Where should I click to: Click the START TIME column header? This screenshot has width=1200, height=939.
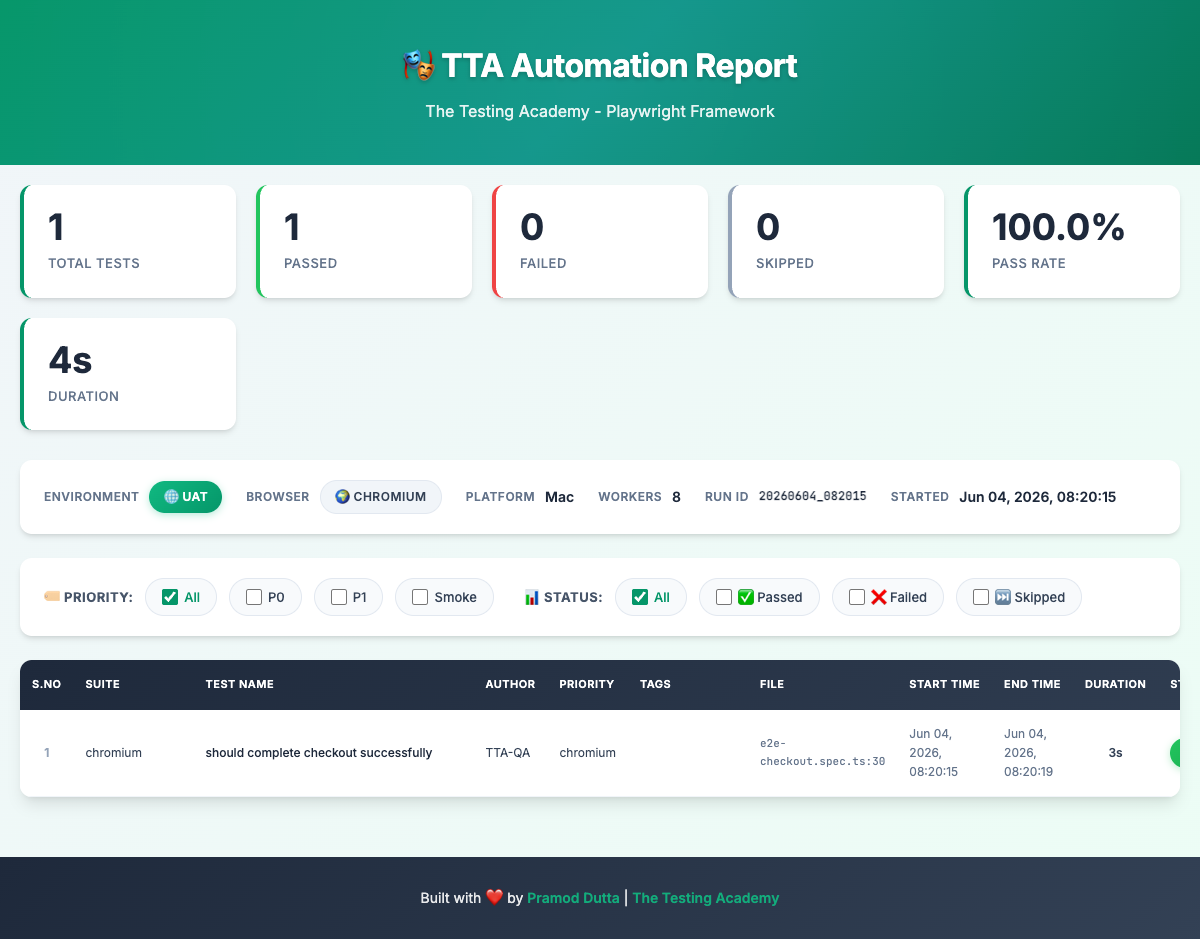point(944,685)
